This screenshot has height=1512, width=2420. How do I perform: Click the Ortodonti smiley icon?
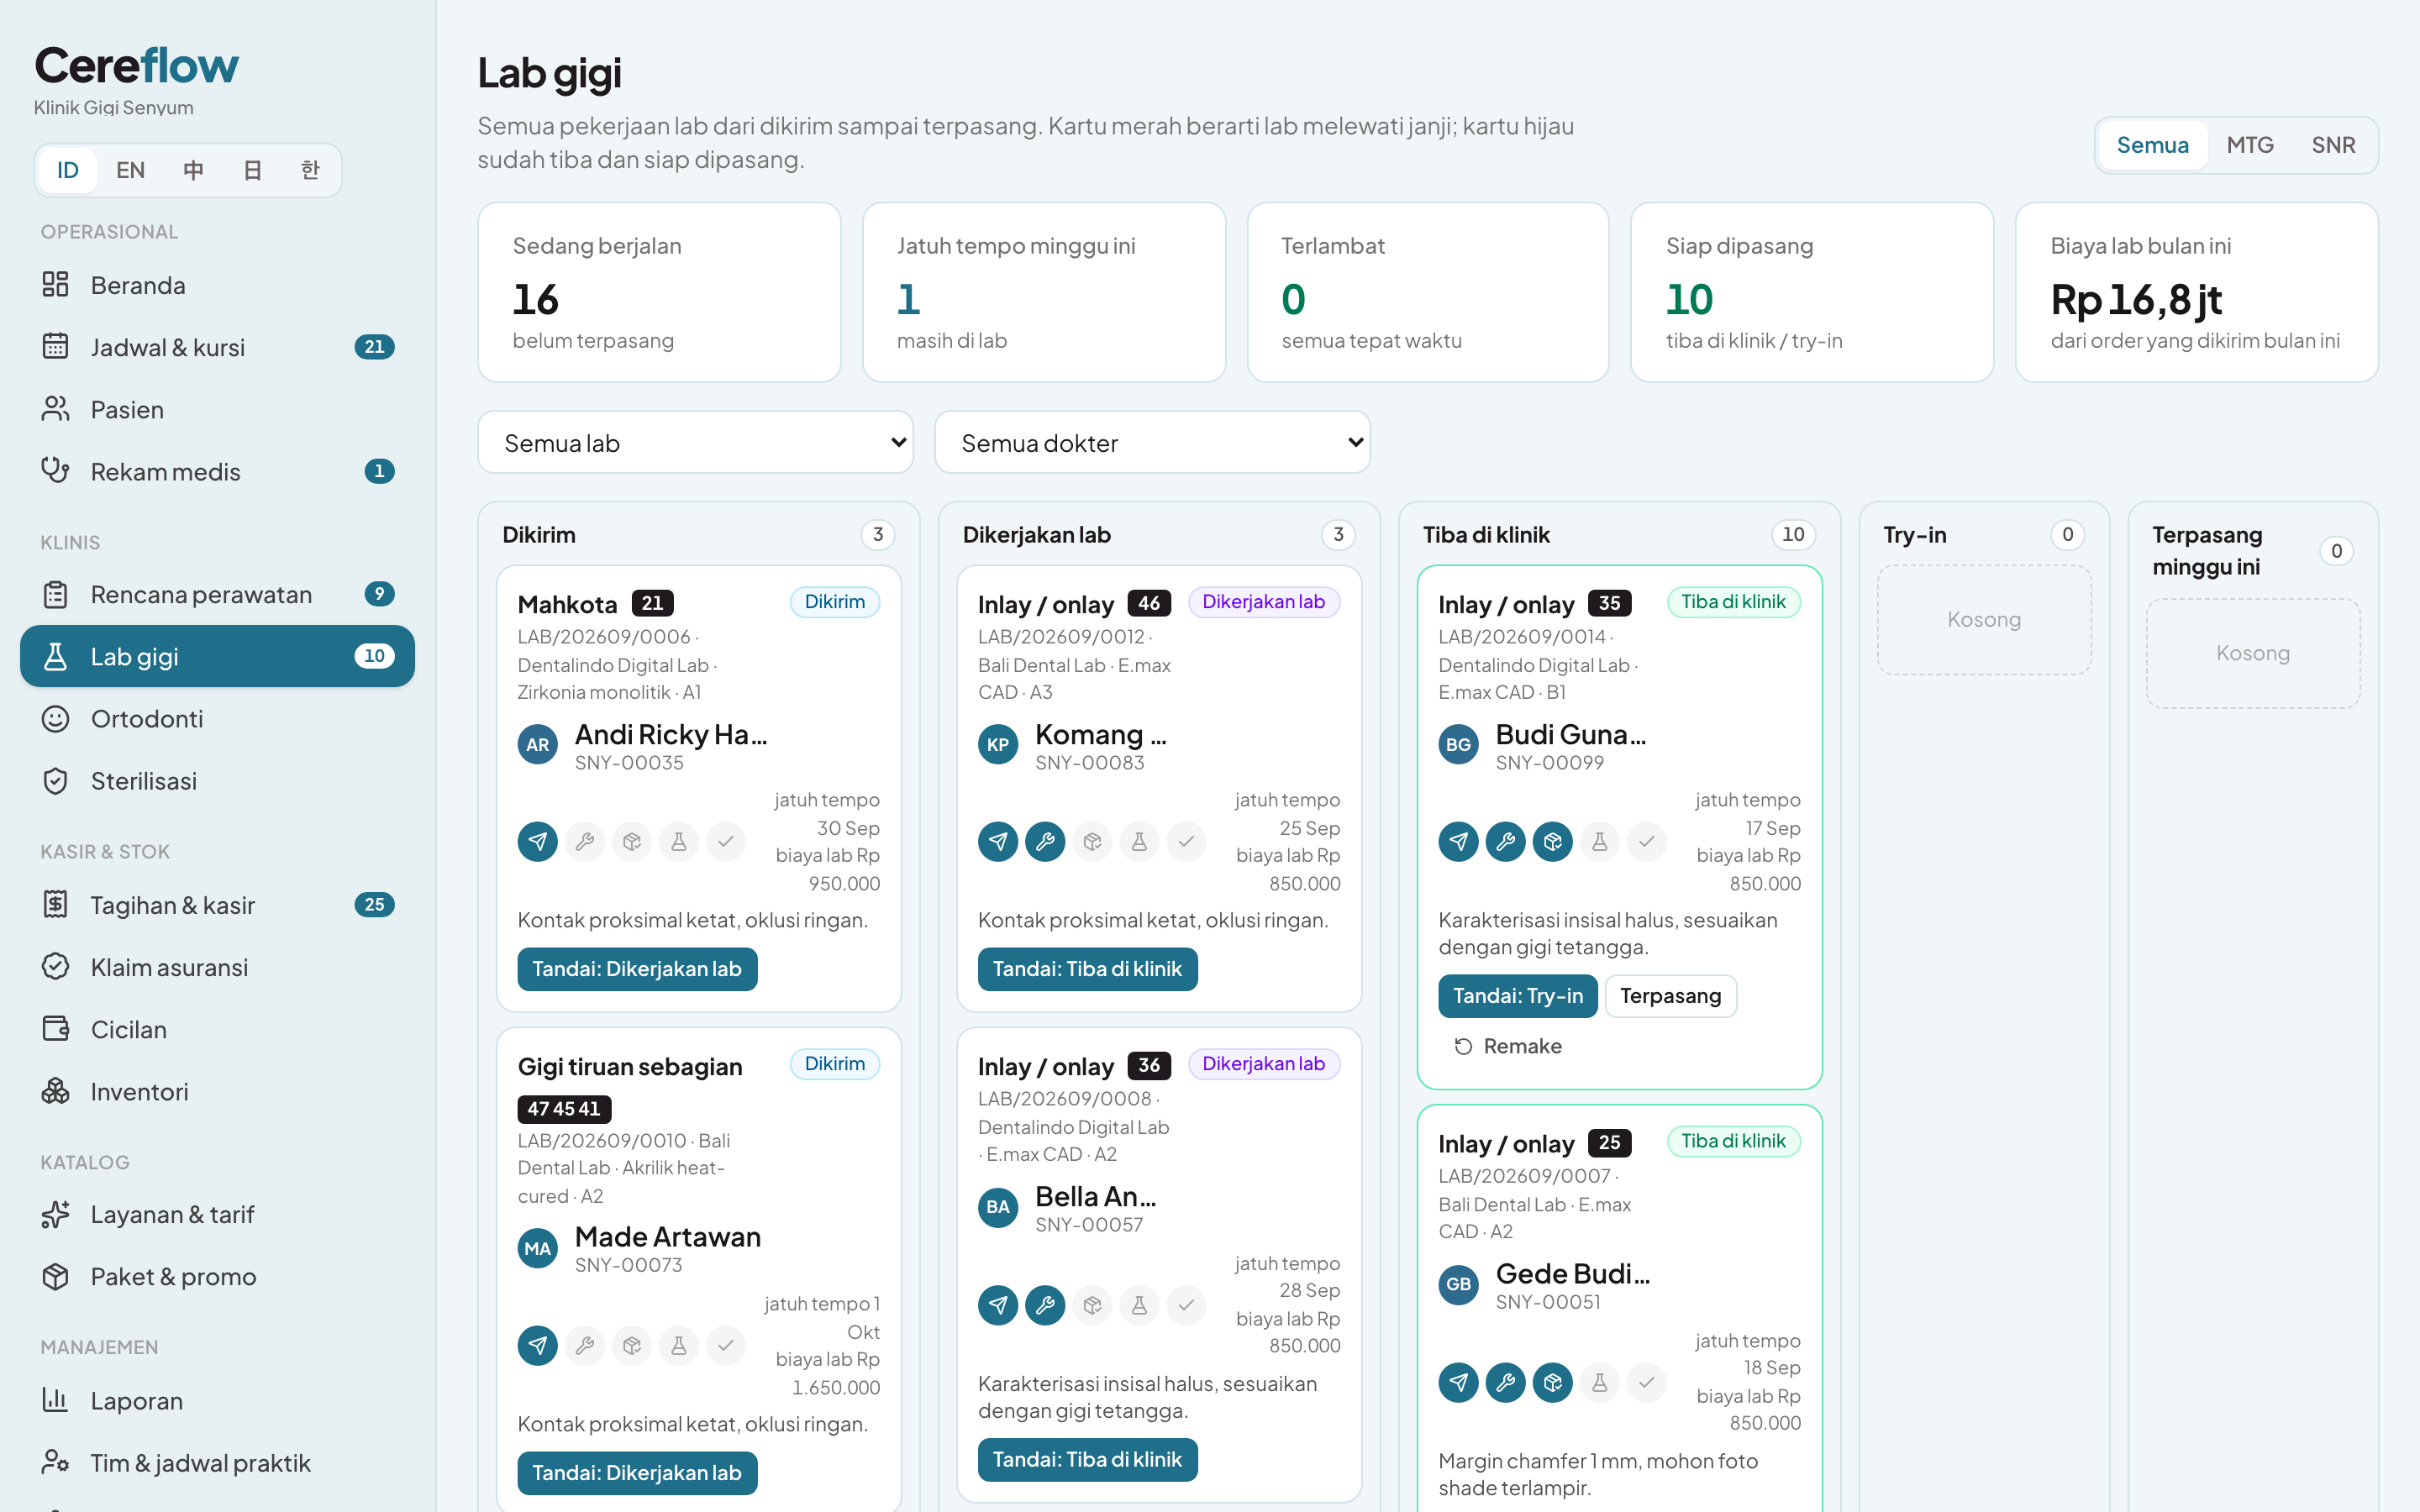[55, 718]
